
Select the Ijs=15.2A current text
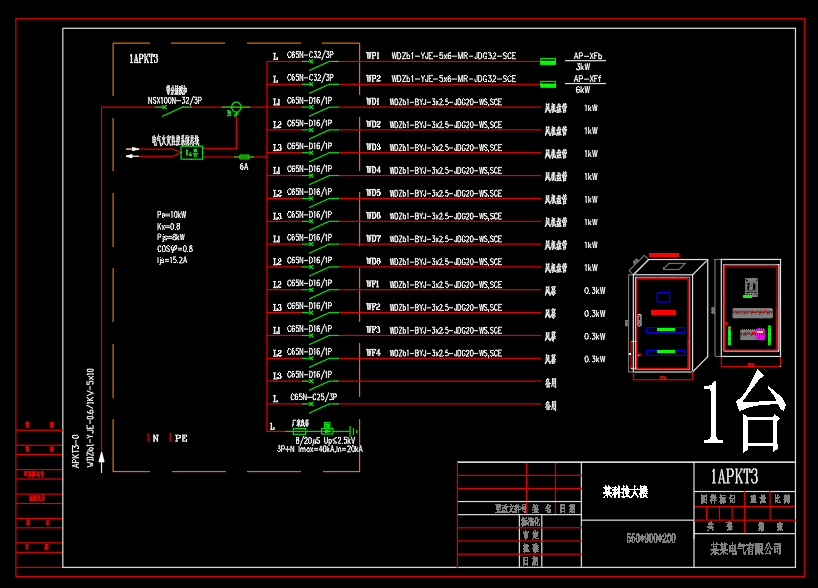[x=172, y=260]
